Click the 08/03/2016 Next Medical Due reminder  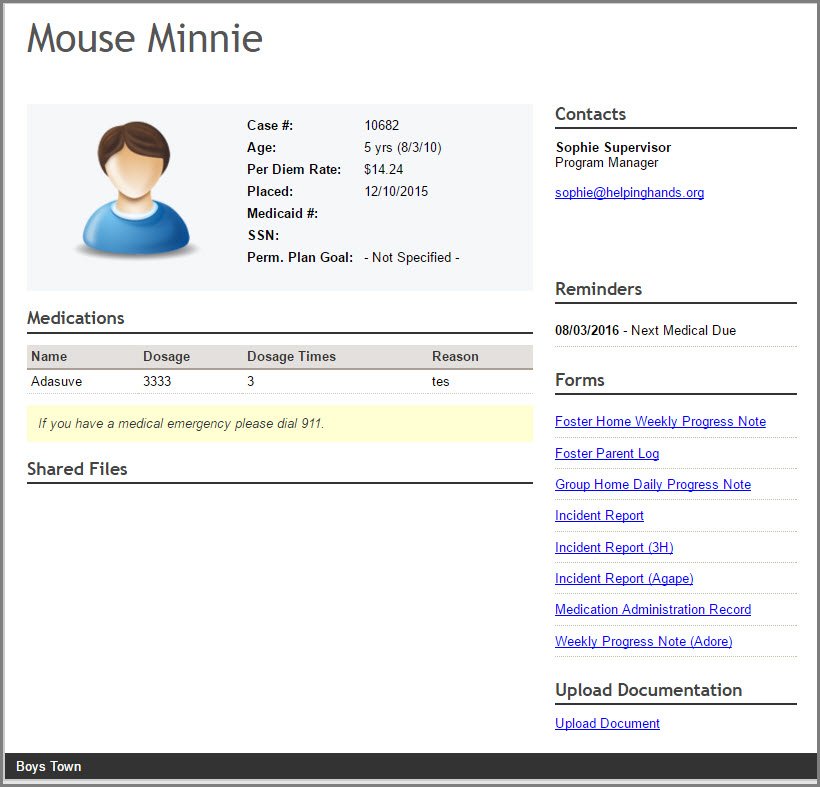click(x=645, y=330)
